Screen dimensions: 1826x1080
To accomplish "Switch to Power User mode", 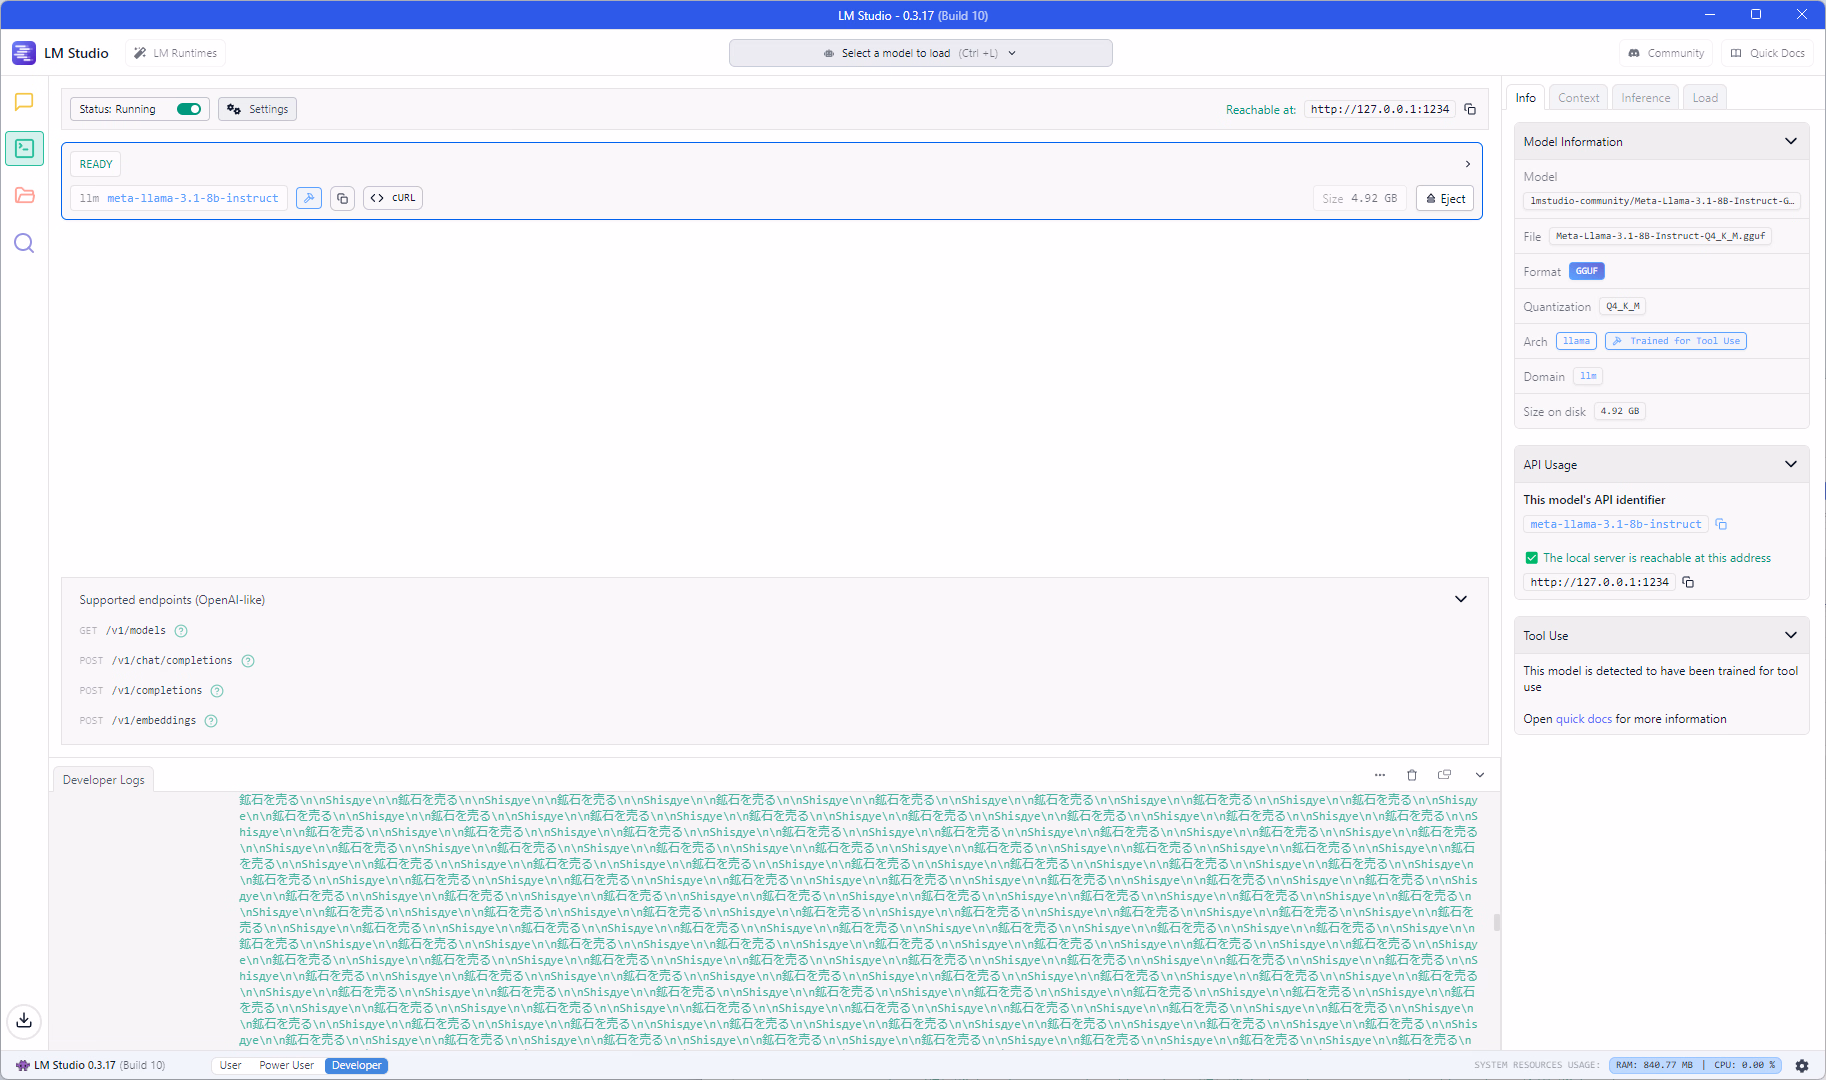I will click(286, 1066).
